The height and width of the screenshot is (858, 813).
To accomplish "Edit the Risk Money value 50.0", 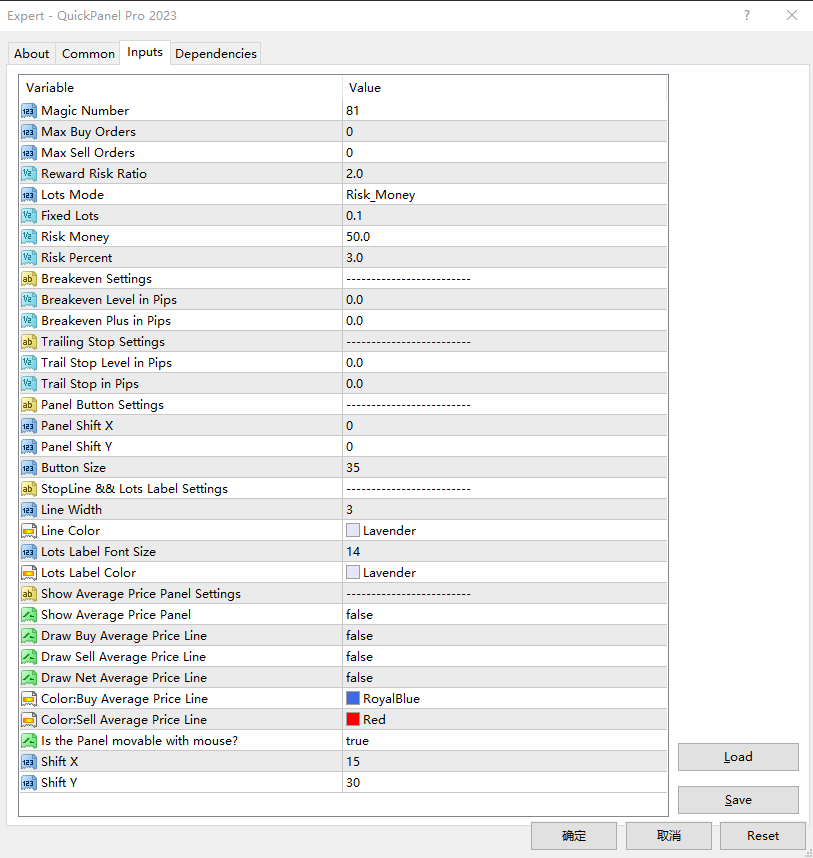I will pyautogui.click(x=504, y=237).
